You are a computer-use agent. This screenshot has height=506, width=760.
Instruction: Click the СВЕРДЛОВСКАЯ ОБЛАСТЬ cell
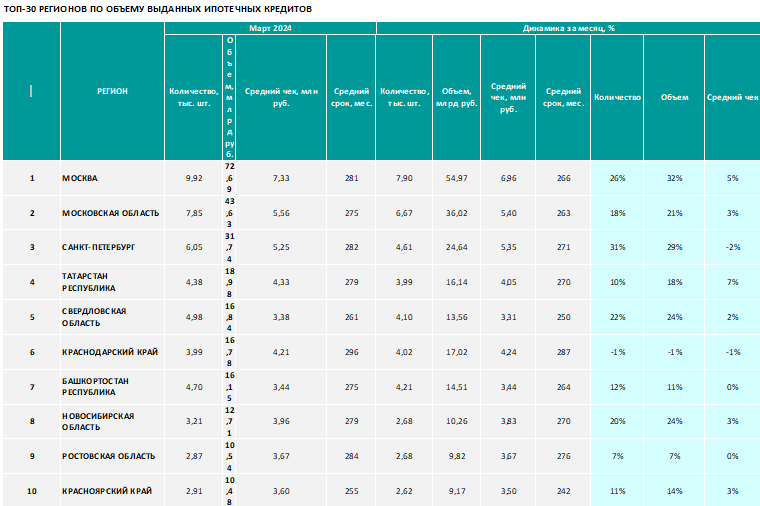pos(112,317)
